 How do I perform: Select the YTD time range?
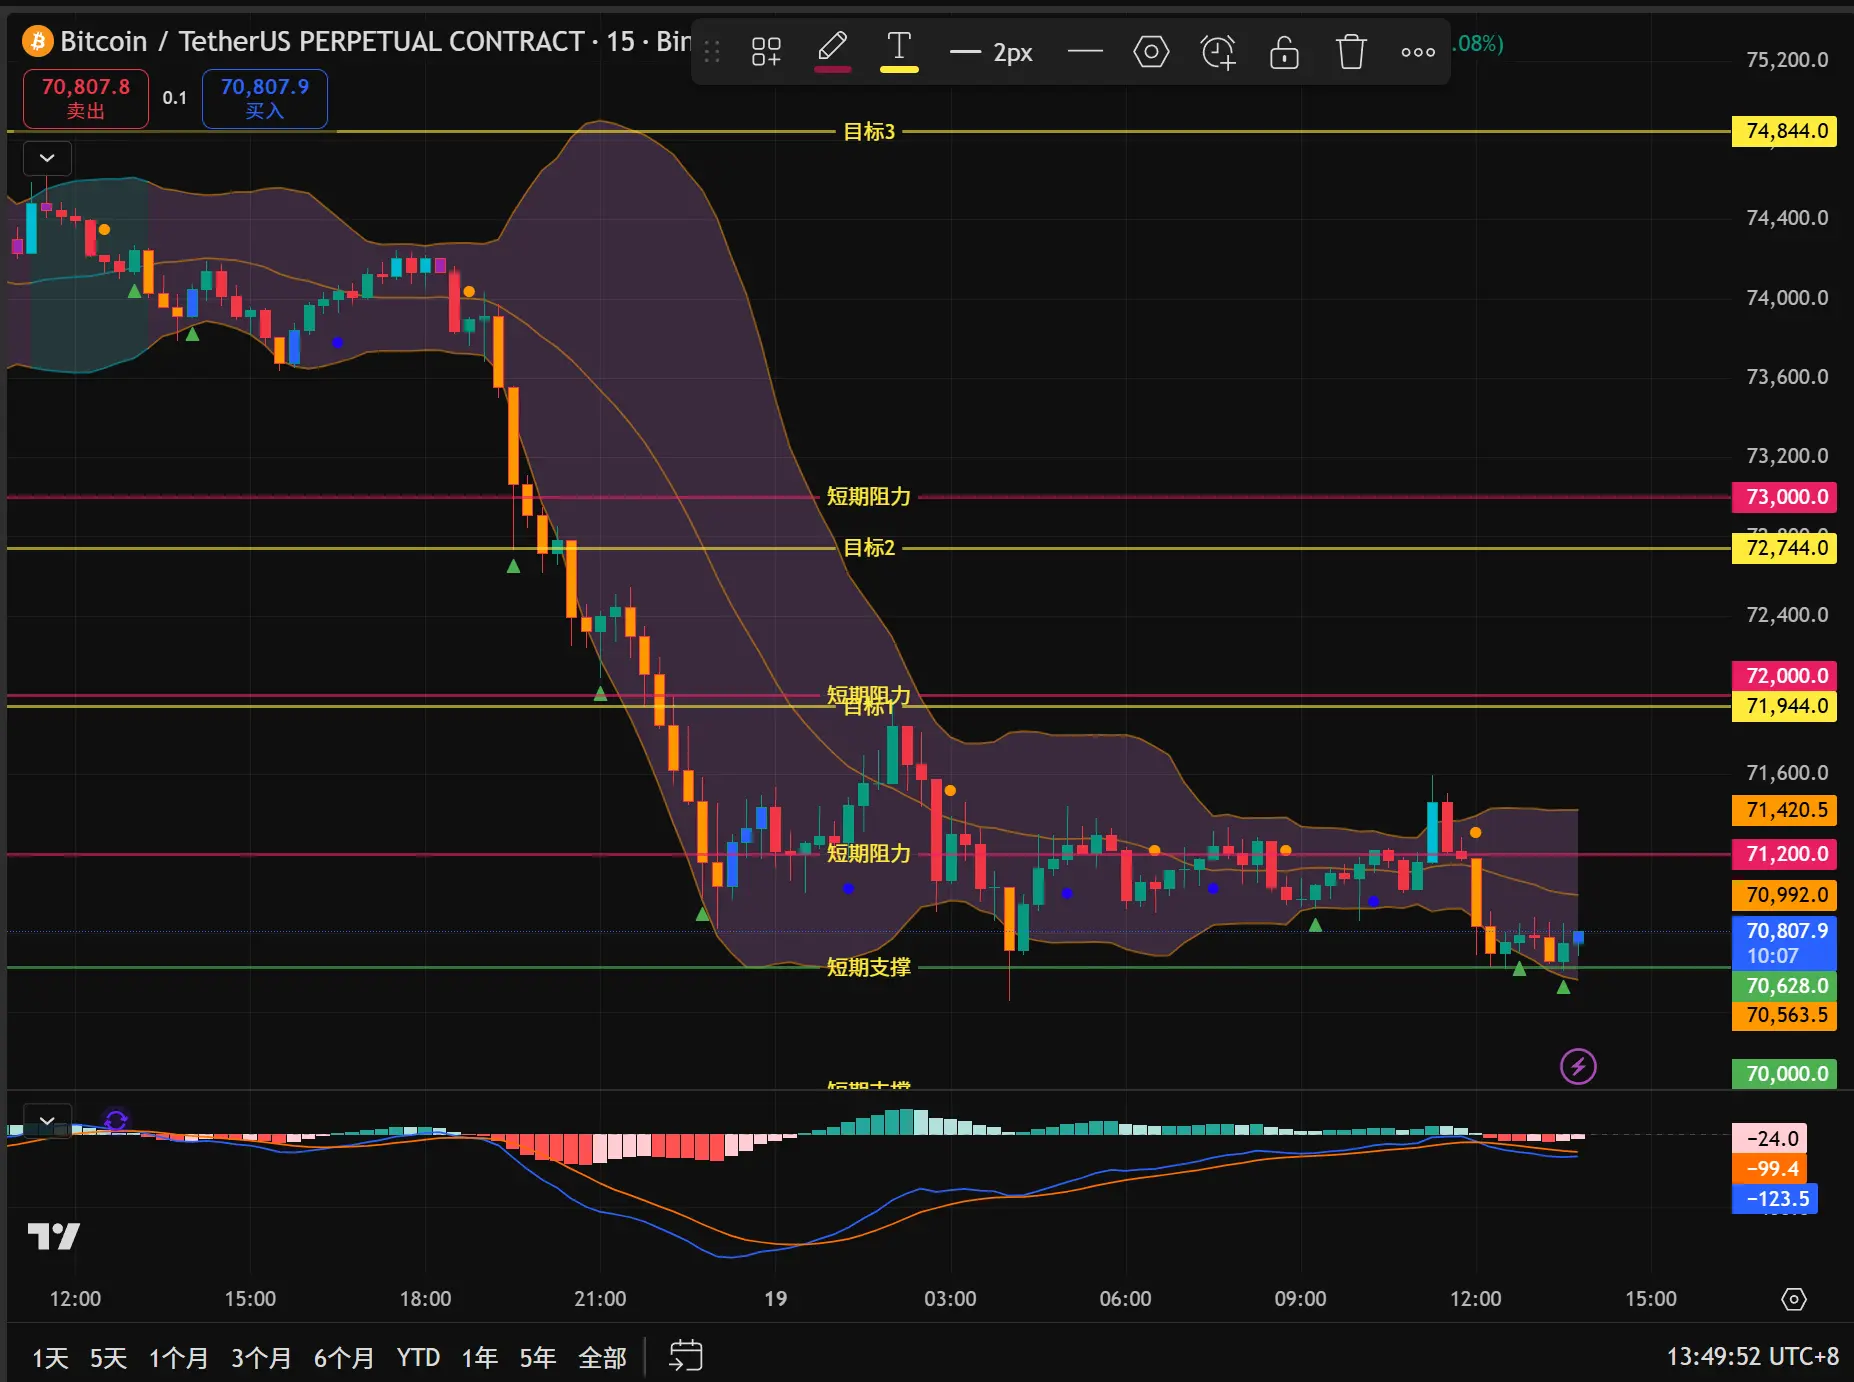click(x=418, y=1357)
